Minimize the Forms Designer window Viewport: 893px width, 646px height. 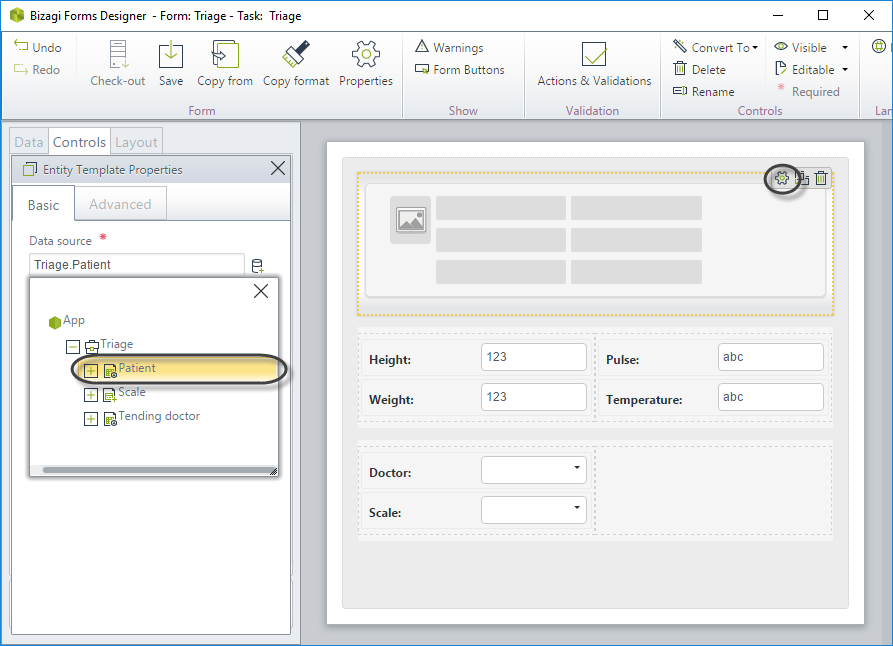(778, 15)
